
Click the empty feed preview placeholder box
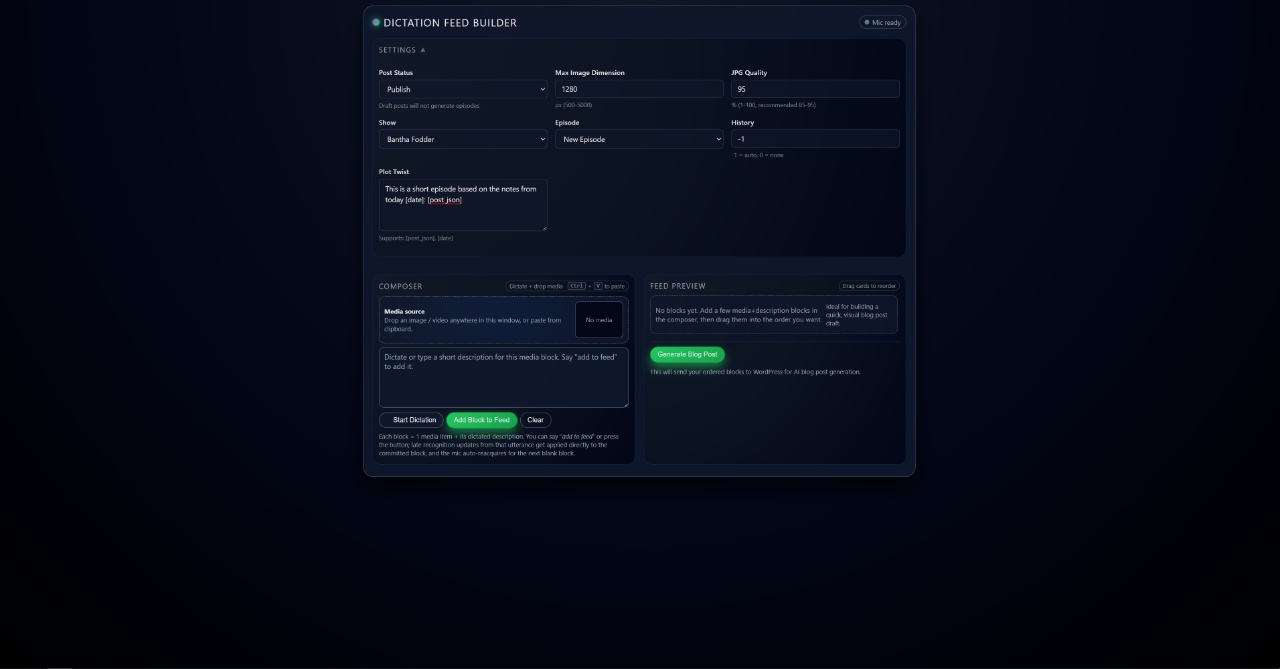[x=774, y=315]
